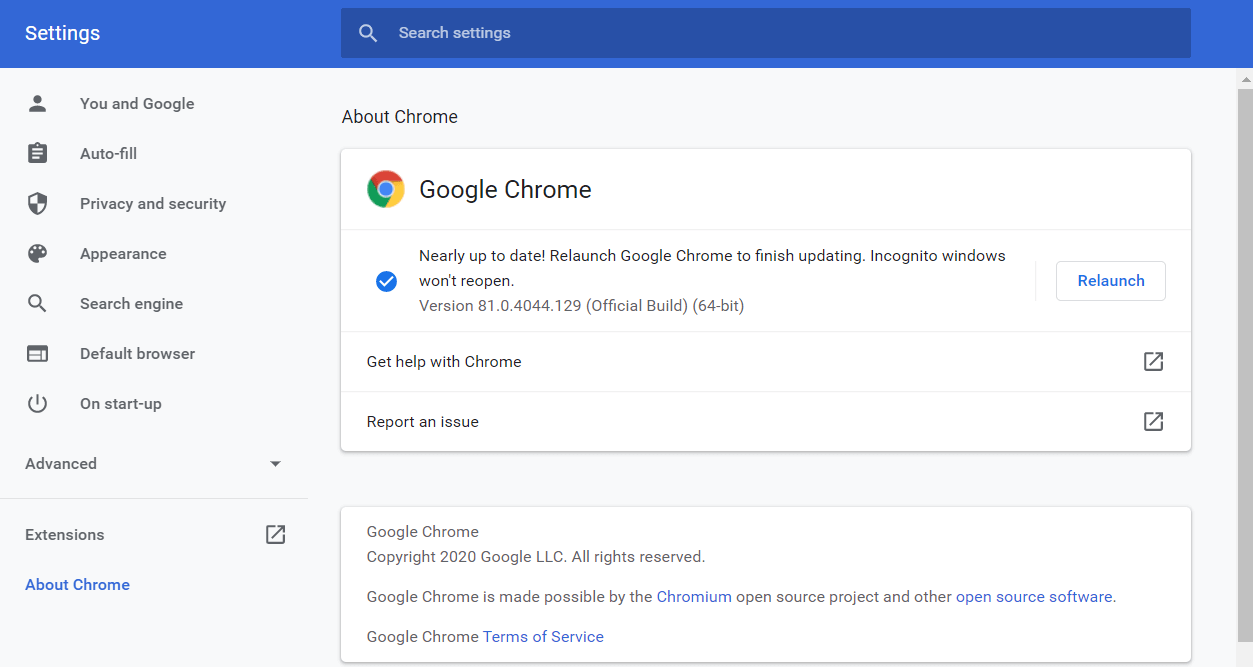
Task: Click the version 81.0.4044.129 text
Action: point(581,305)
